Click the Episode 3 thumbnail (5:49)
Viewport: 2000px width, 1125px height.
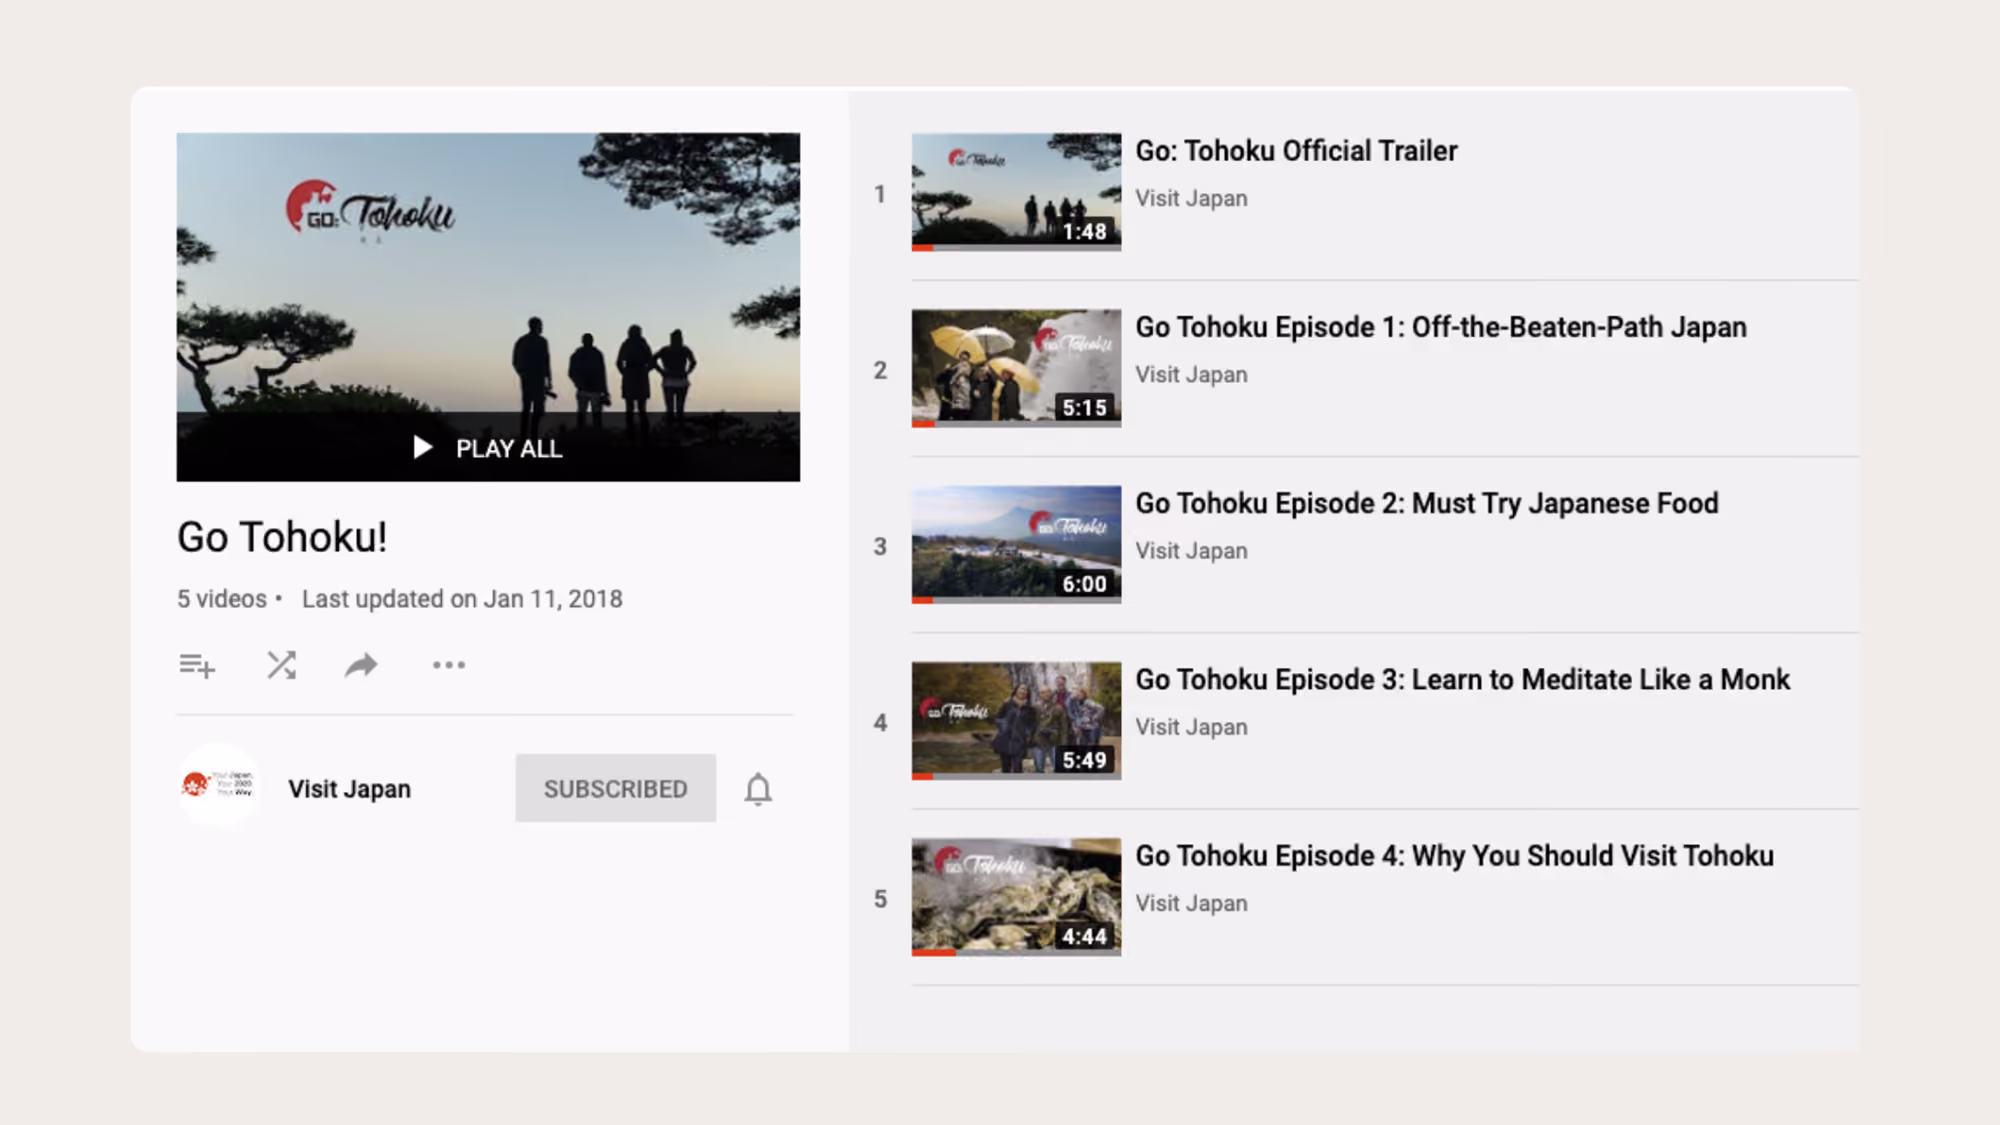1016,720
